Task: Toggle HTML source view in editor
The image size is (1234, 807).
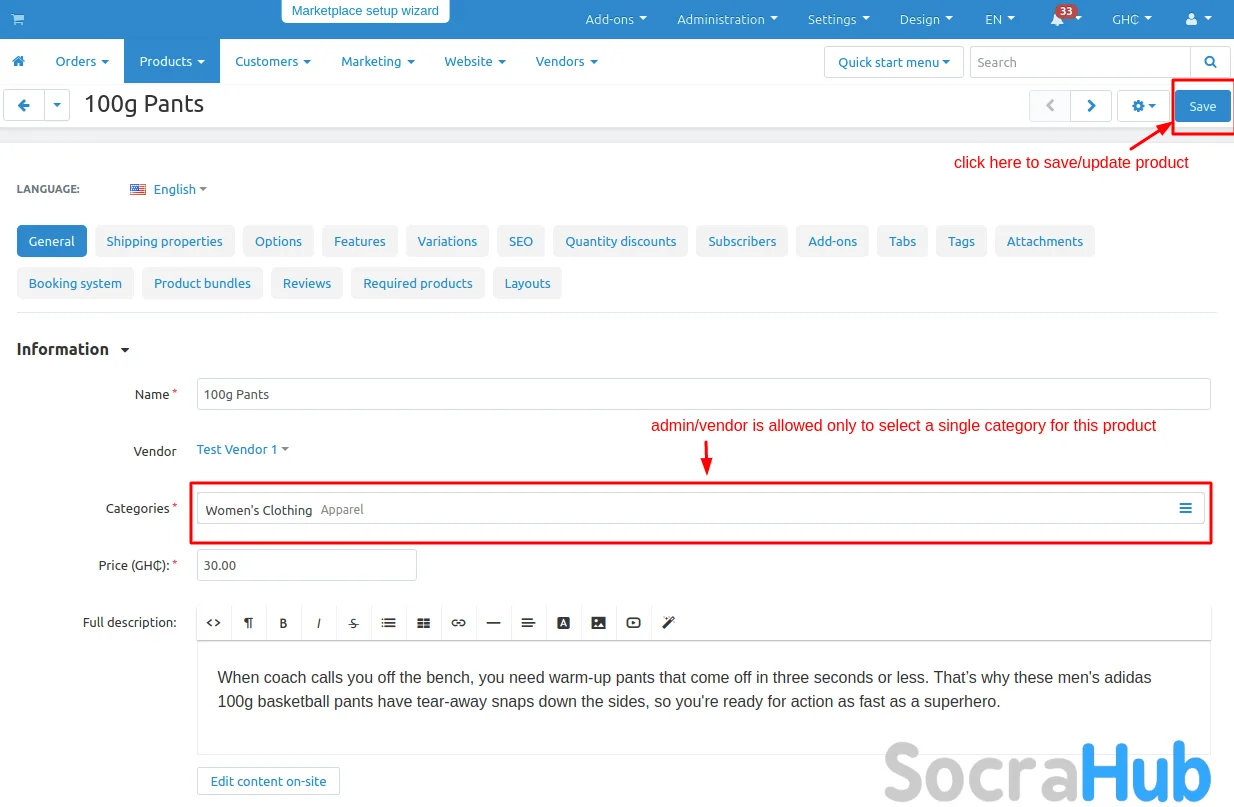Action: point(213,623)
